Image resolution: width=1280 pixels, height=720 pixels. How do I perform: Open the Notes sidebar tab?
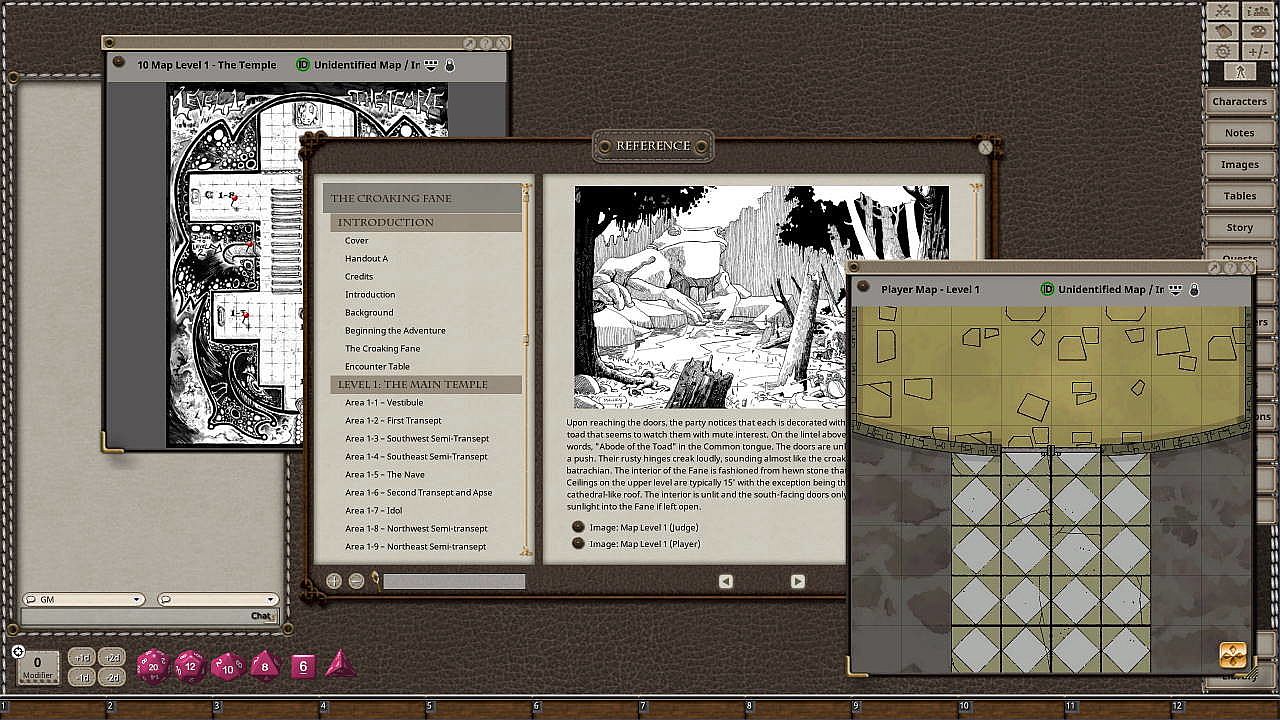click(1239, 132)
